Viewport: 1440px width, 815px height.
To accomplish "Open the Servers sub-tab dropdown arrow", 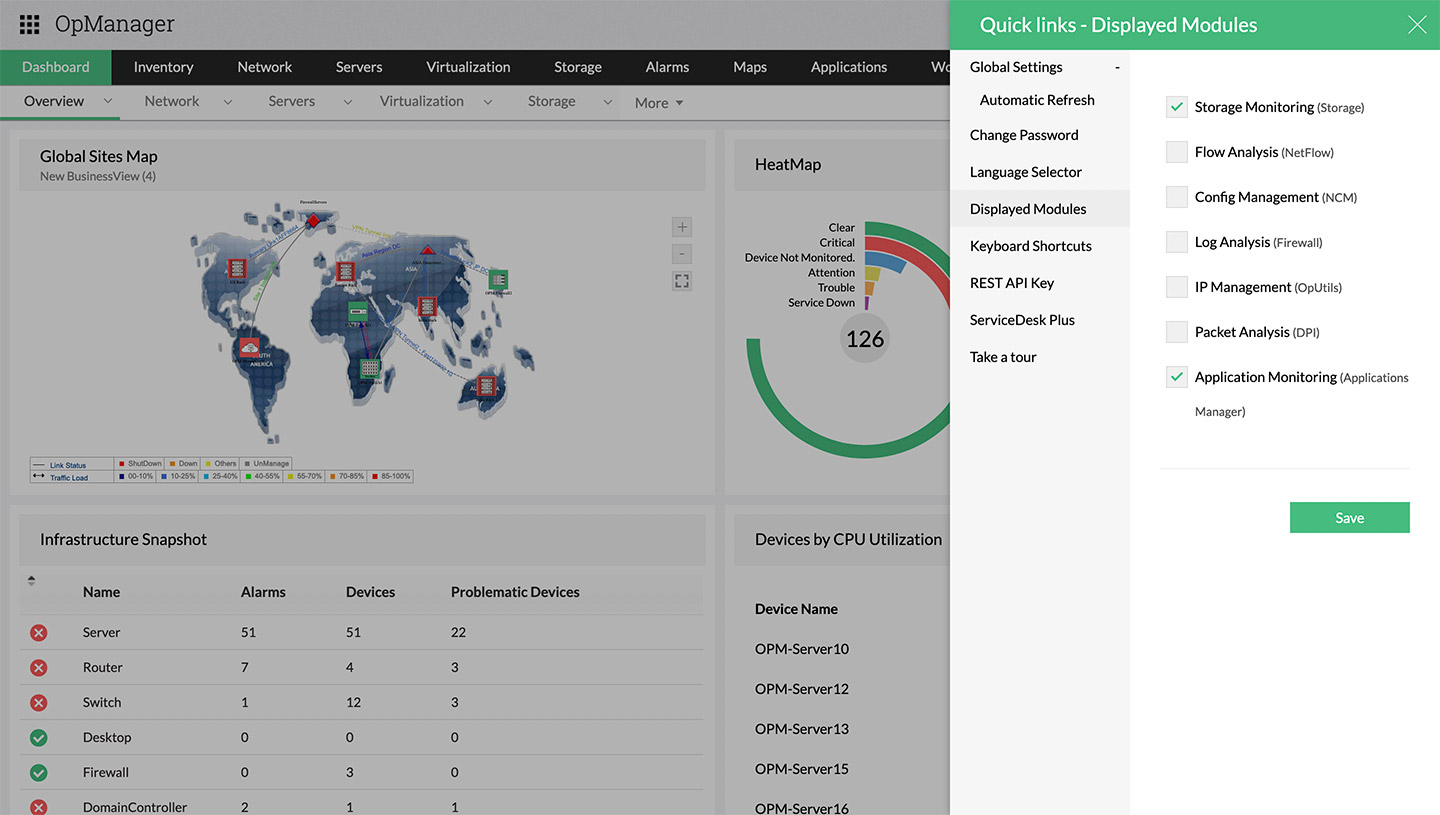I will (x=348, y=101).
